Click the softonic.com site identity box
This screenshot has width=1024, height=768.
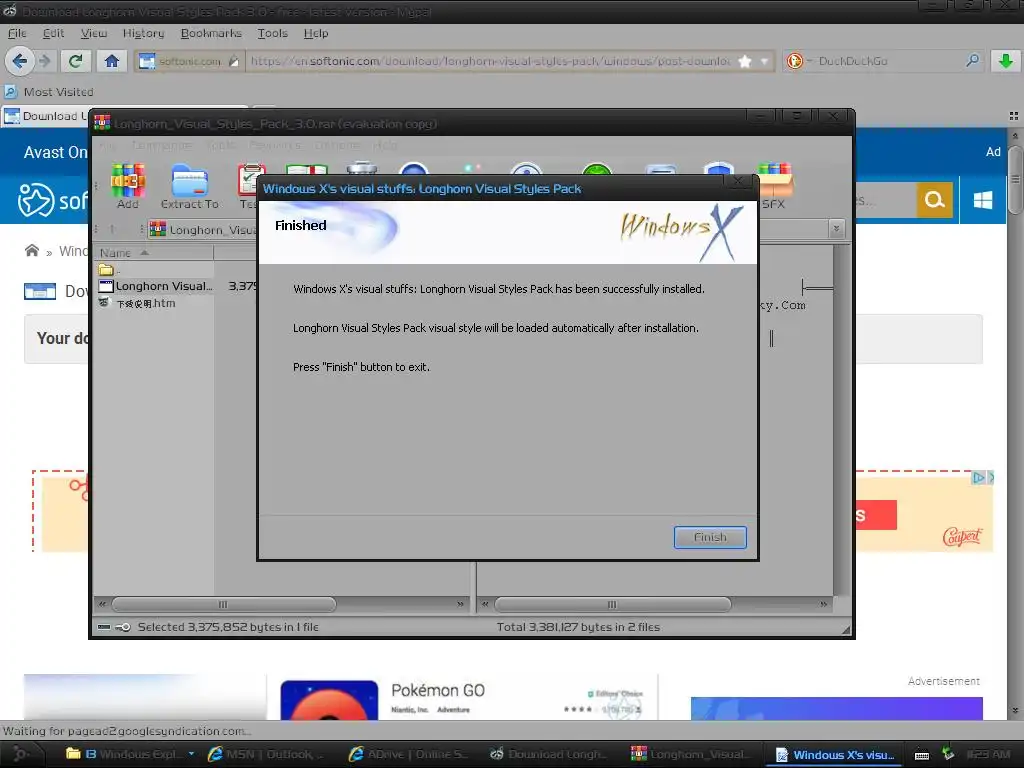click(189, 61)
